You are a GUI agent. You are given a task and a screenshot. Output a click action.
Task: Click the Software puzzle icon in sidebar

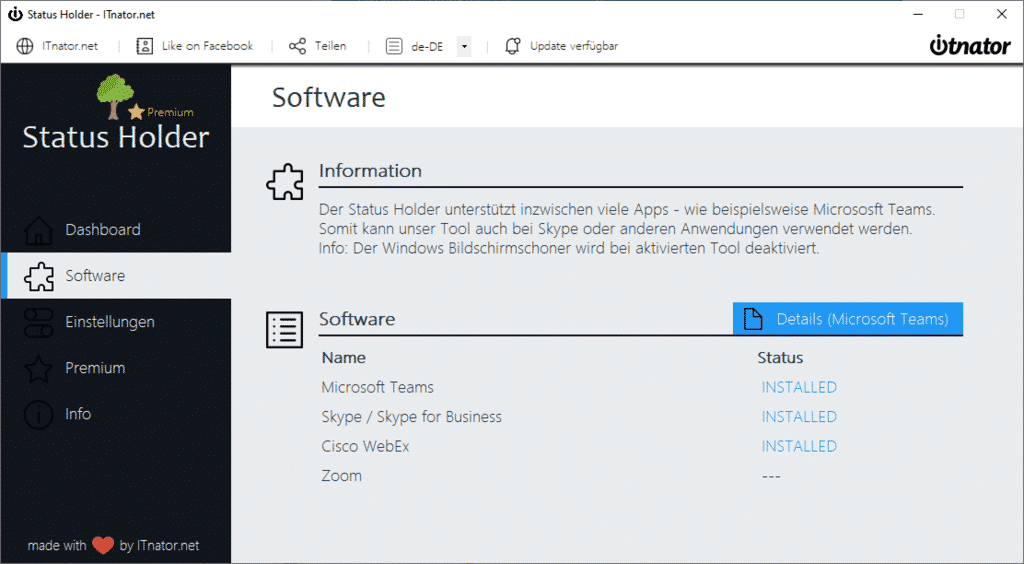(39, 276)
